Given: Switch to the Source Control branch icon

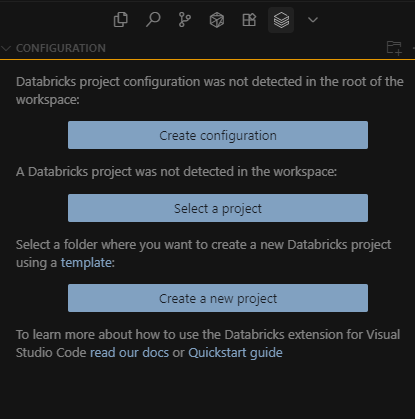Looking at the screenshot, I should pos(185,20).
